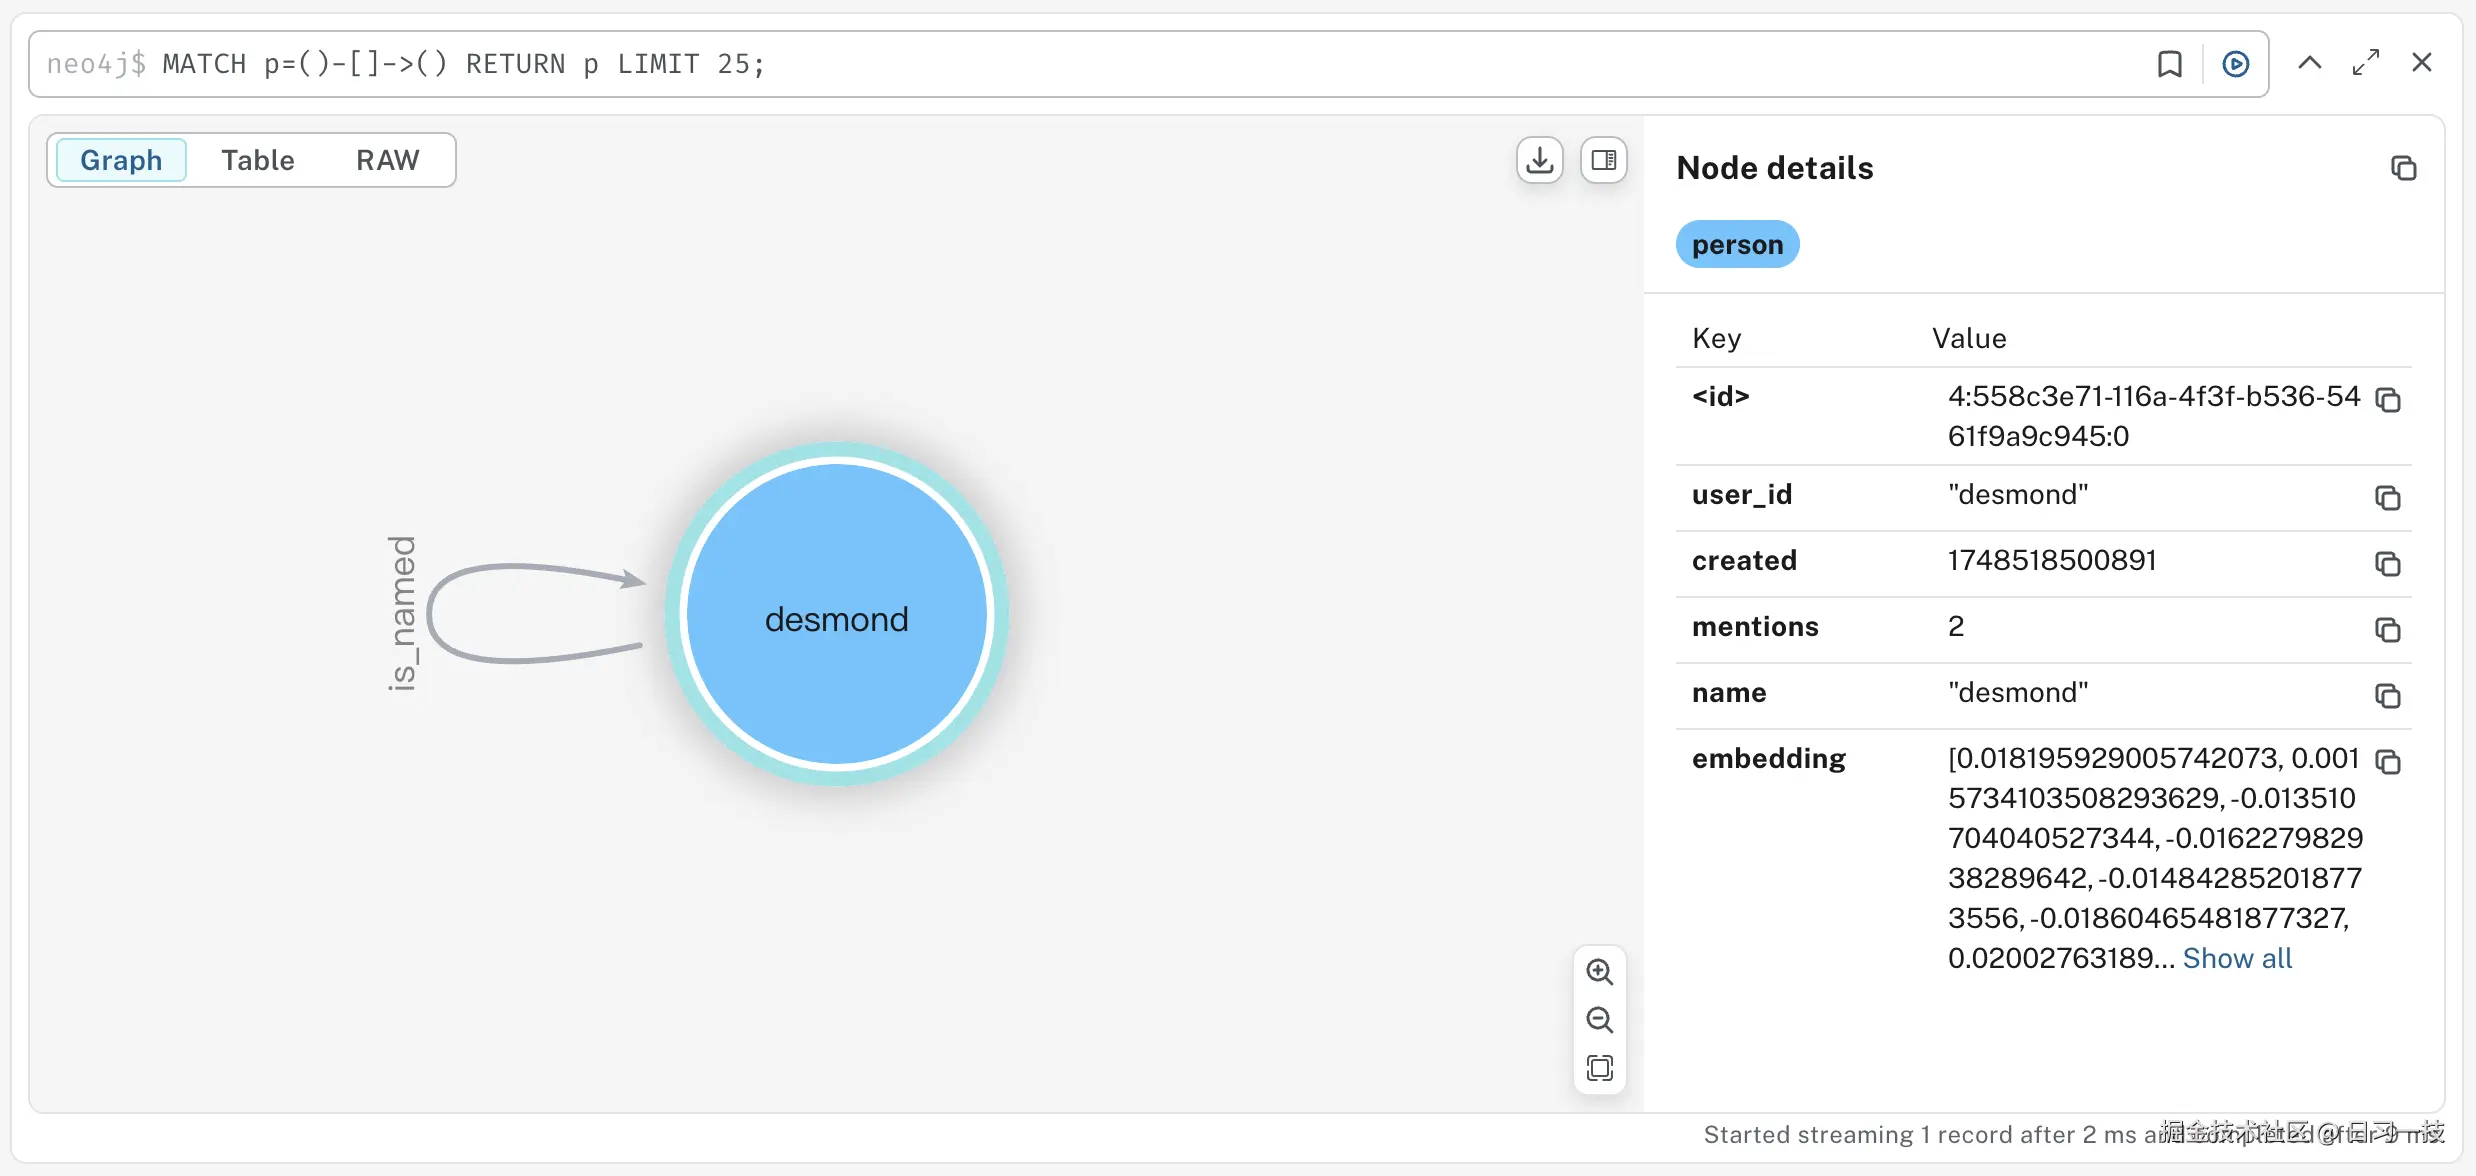
Task: Switch to the Table view tab
Action: point(257,160)
